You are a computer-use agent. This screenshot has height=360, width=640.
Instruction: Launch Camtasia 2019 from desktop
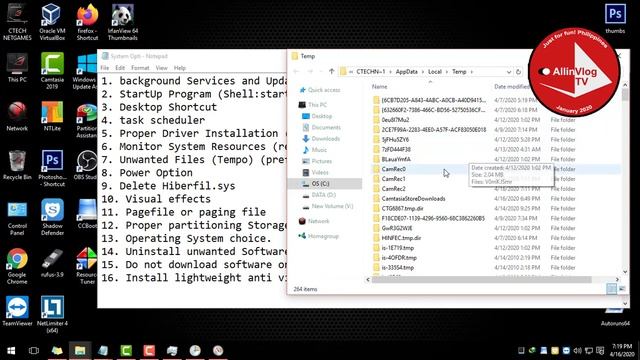coord(52,71)
